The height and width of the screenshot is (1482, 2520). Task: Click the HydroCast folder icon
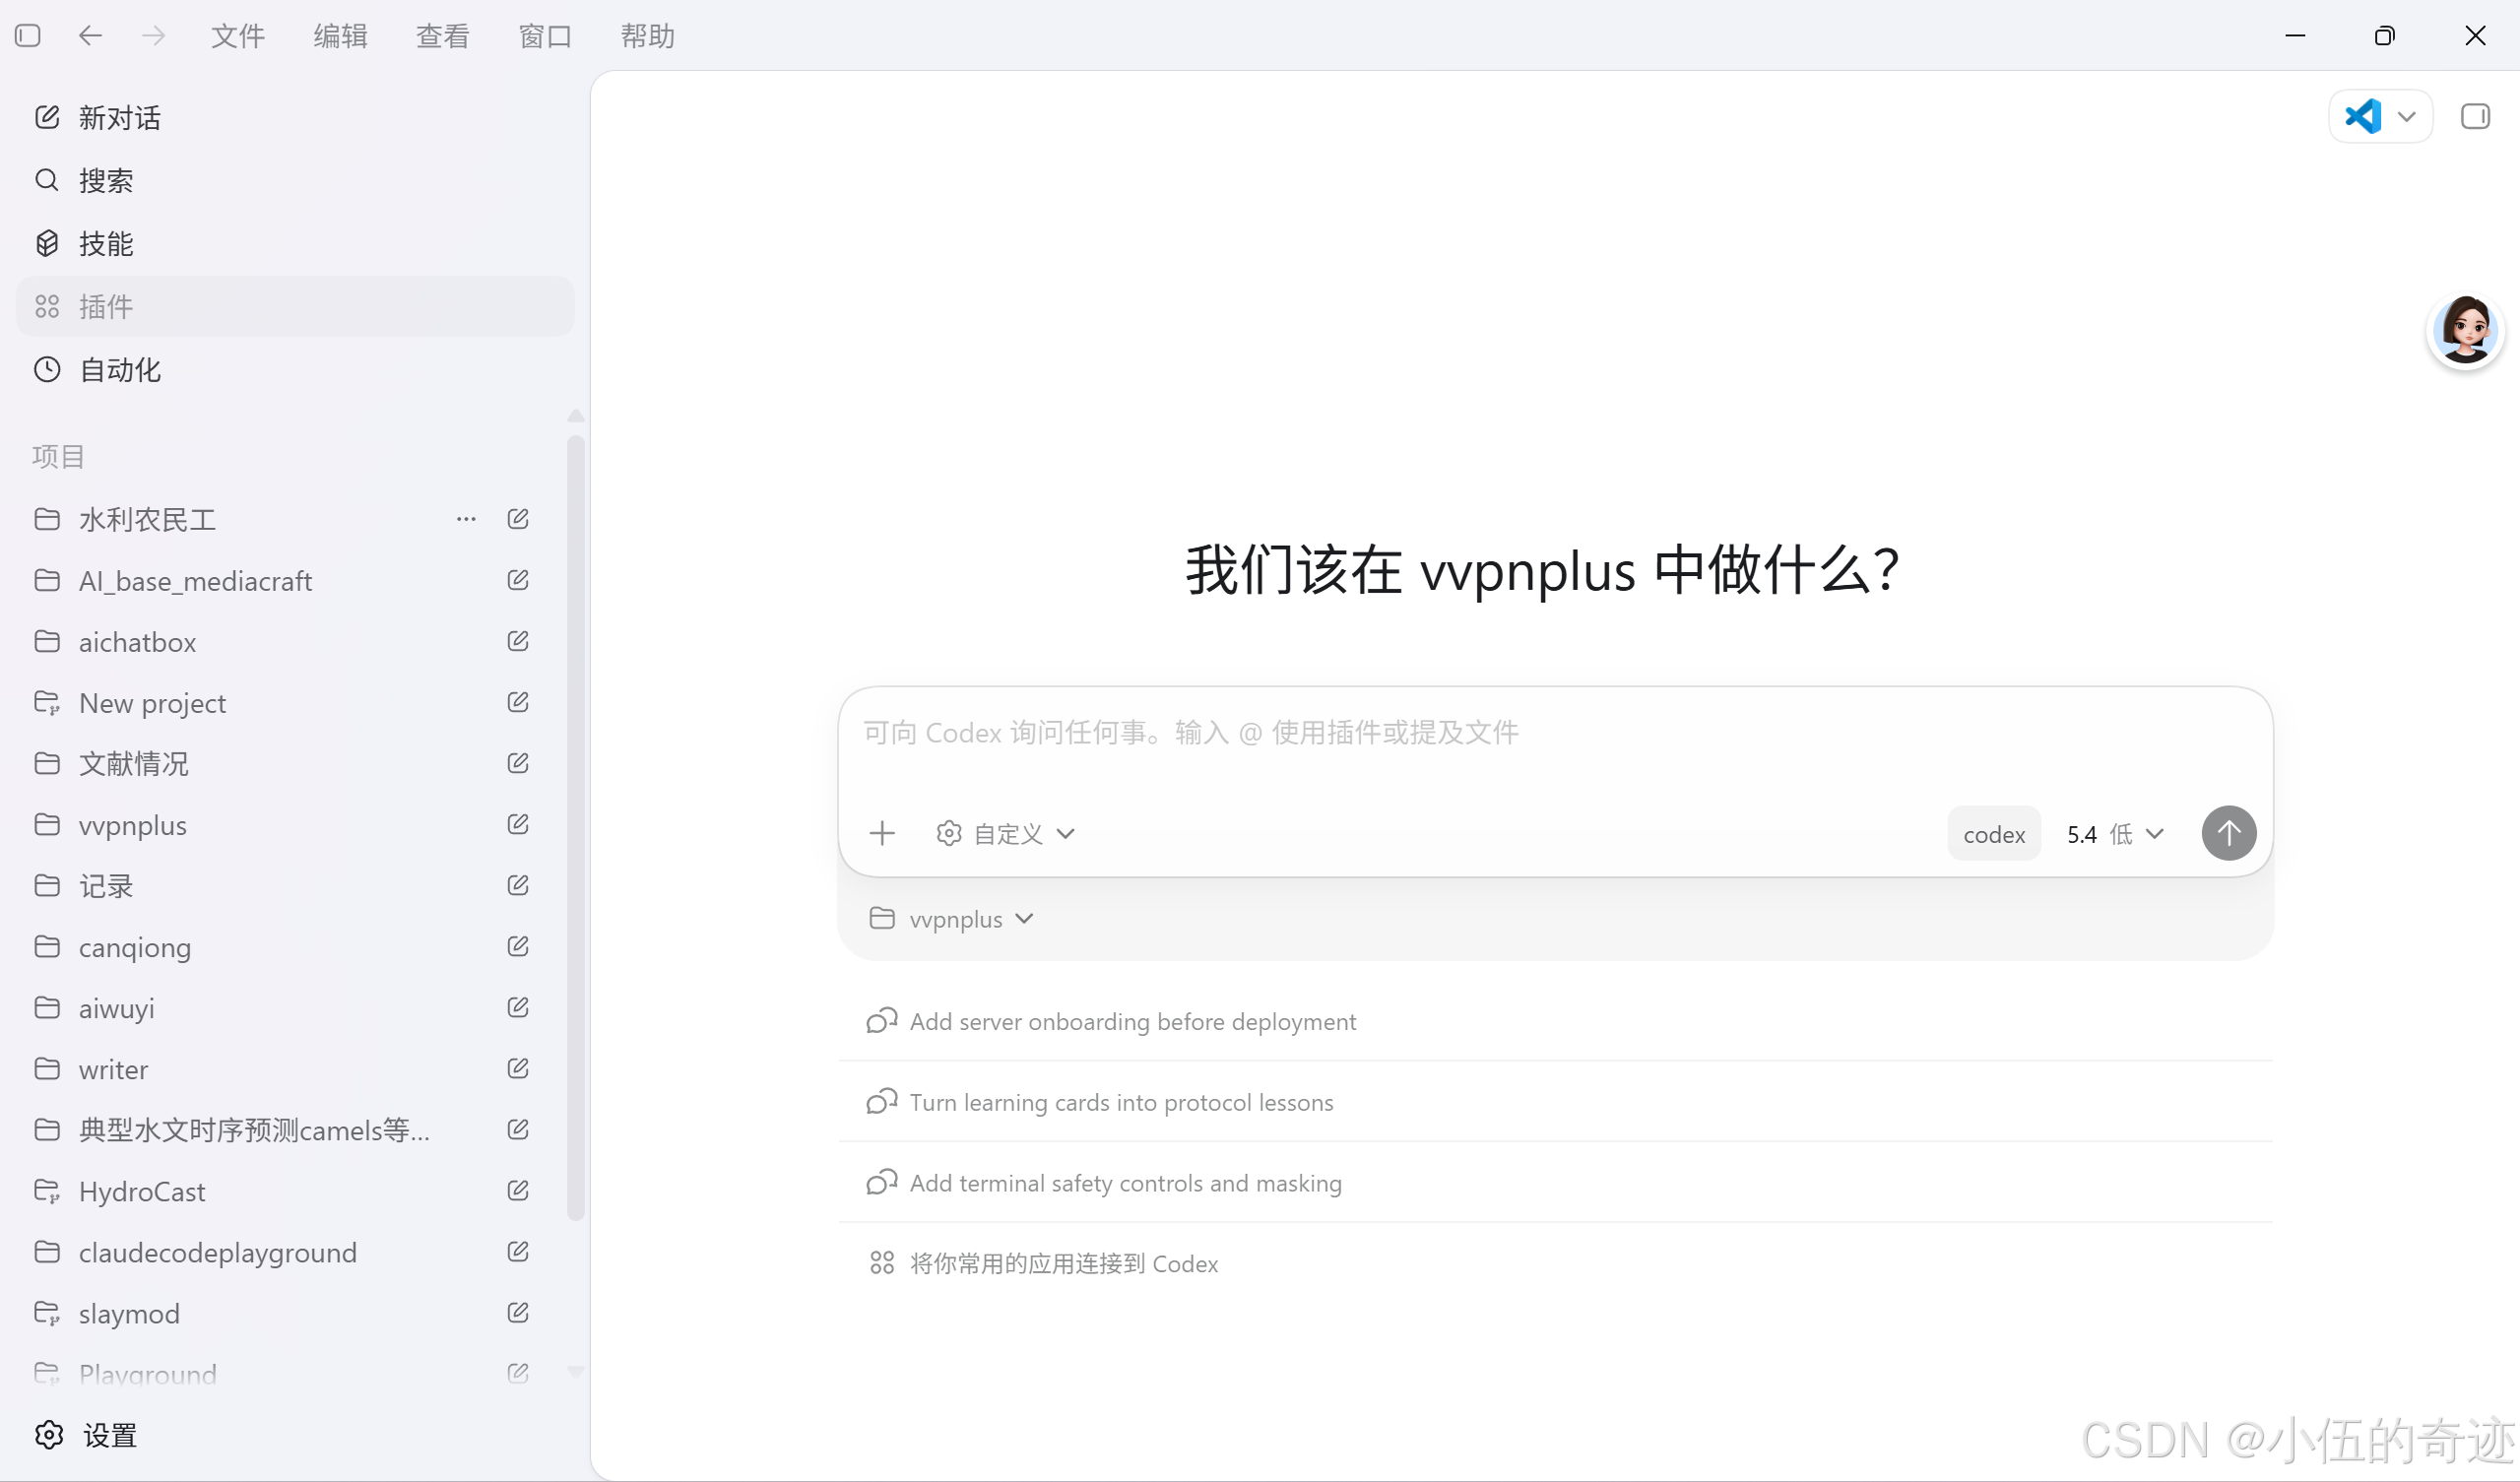[x=47, y=1191]
